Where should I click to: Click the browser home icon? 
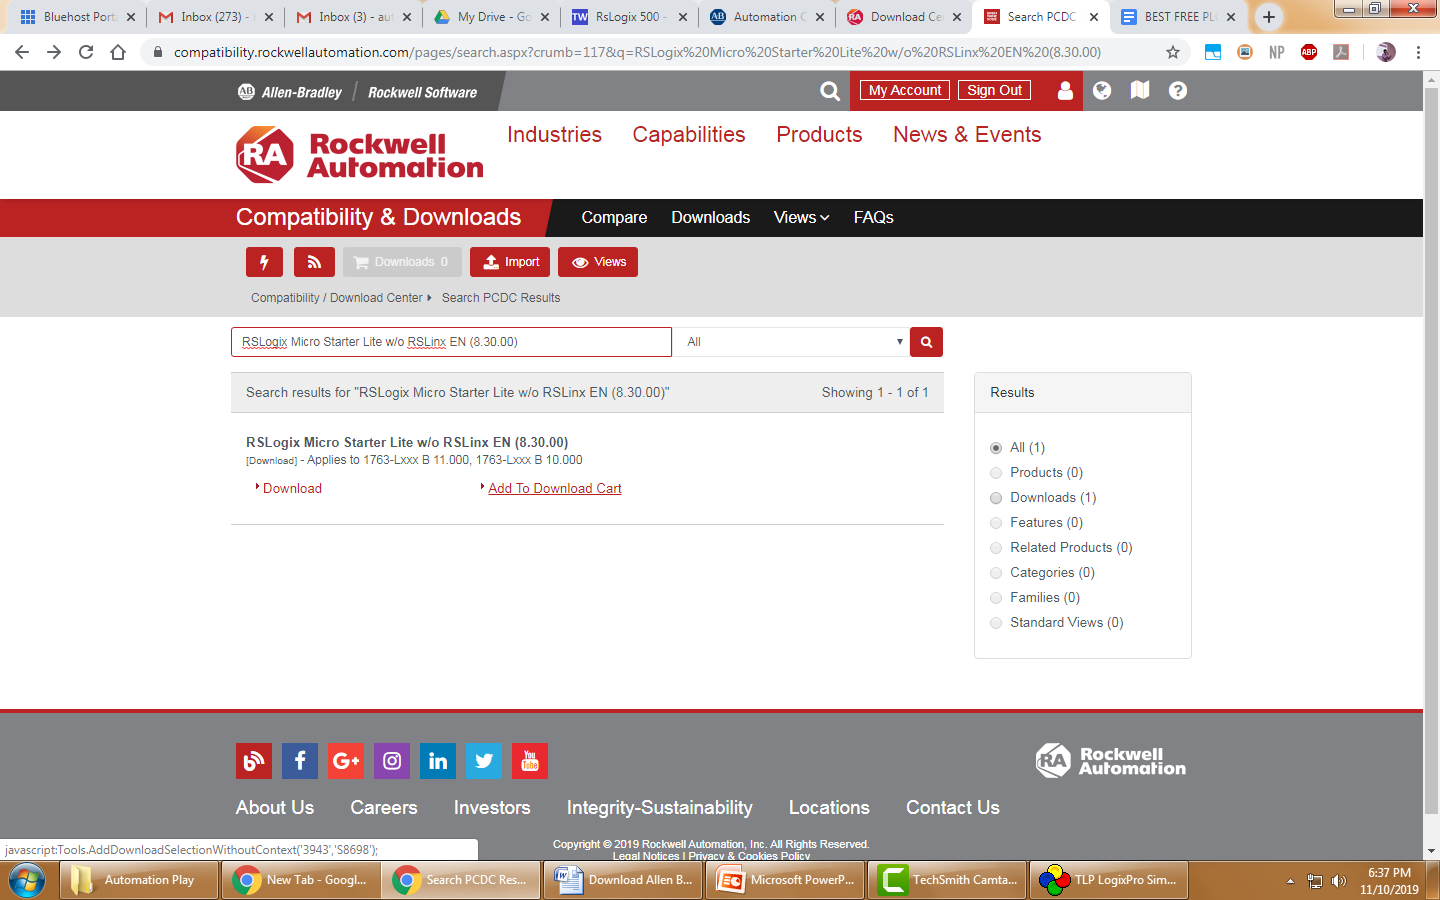(x=118, y=52)
